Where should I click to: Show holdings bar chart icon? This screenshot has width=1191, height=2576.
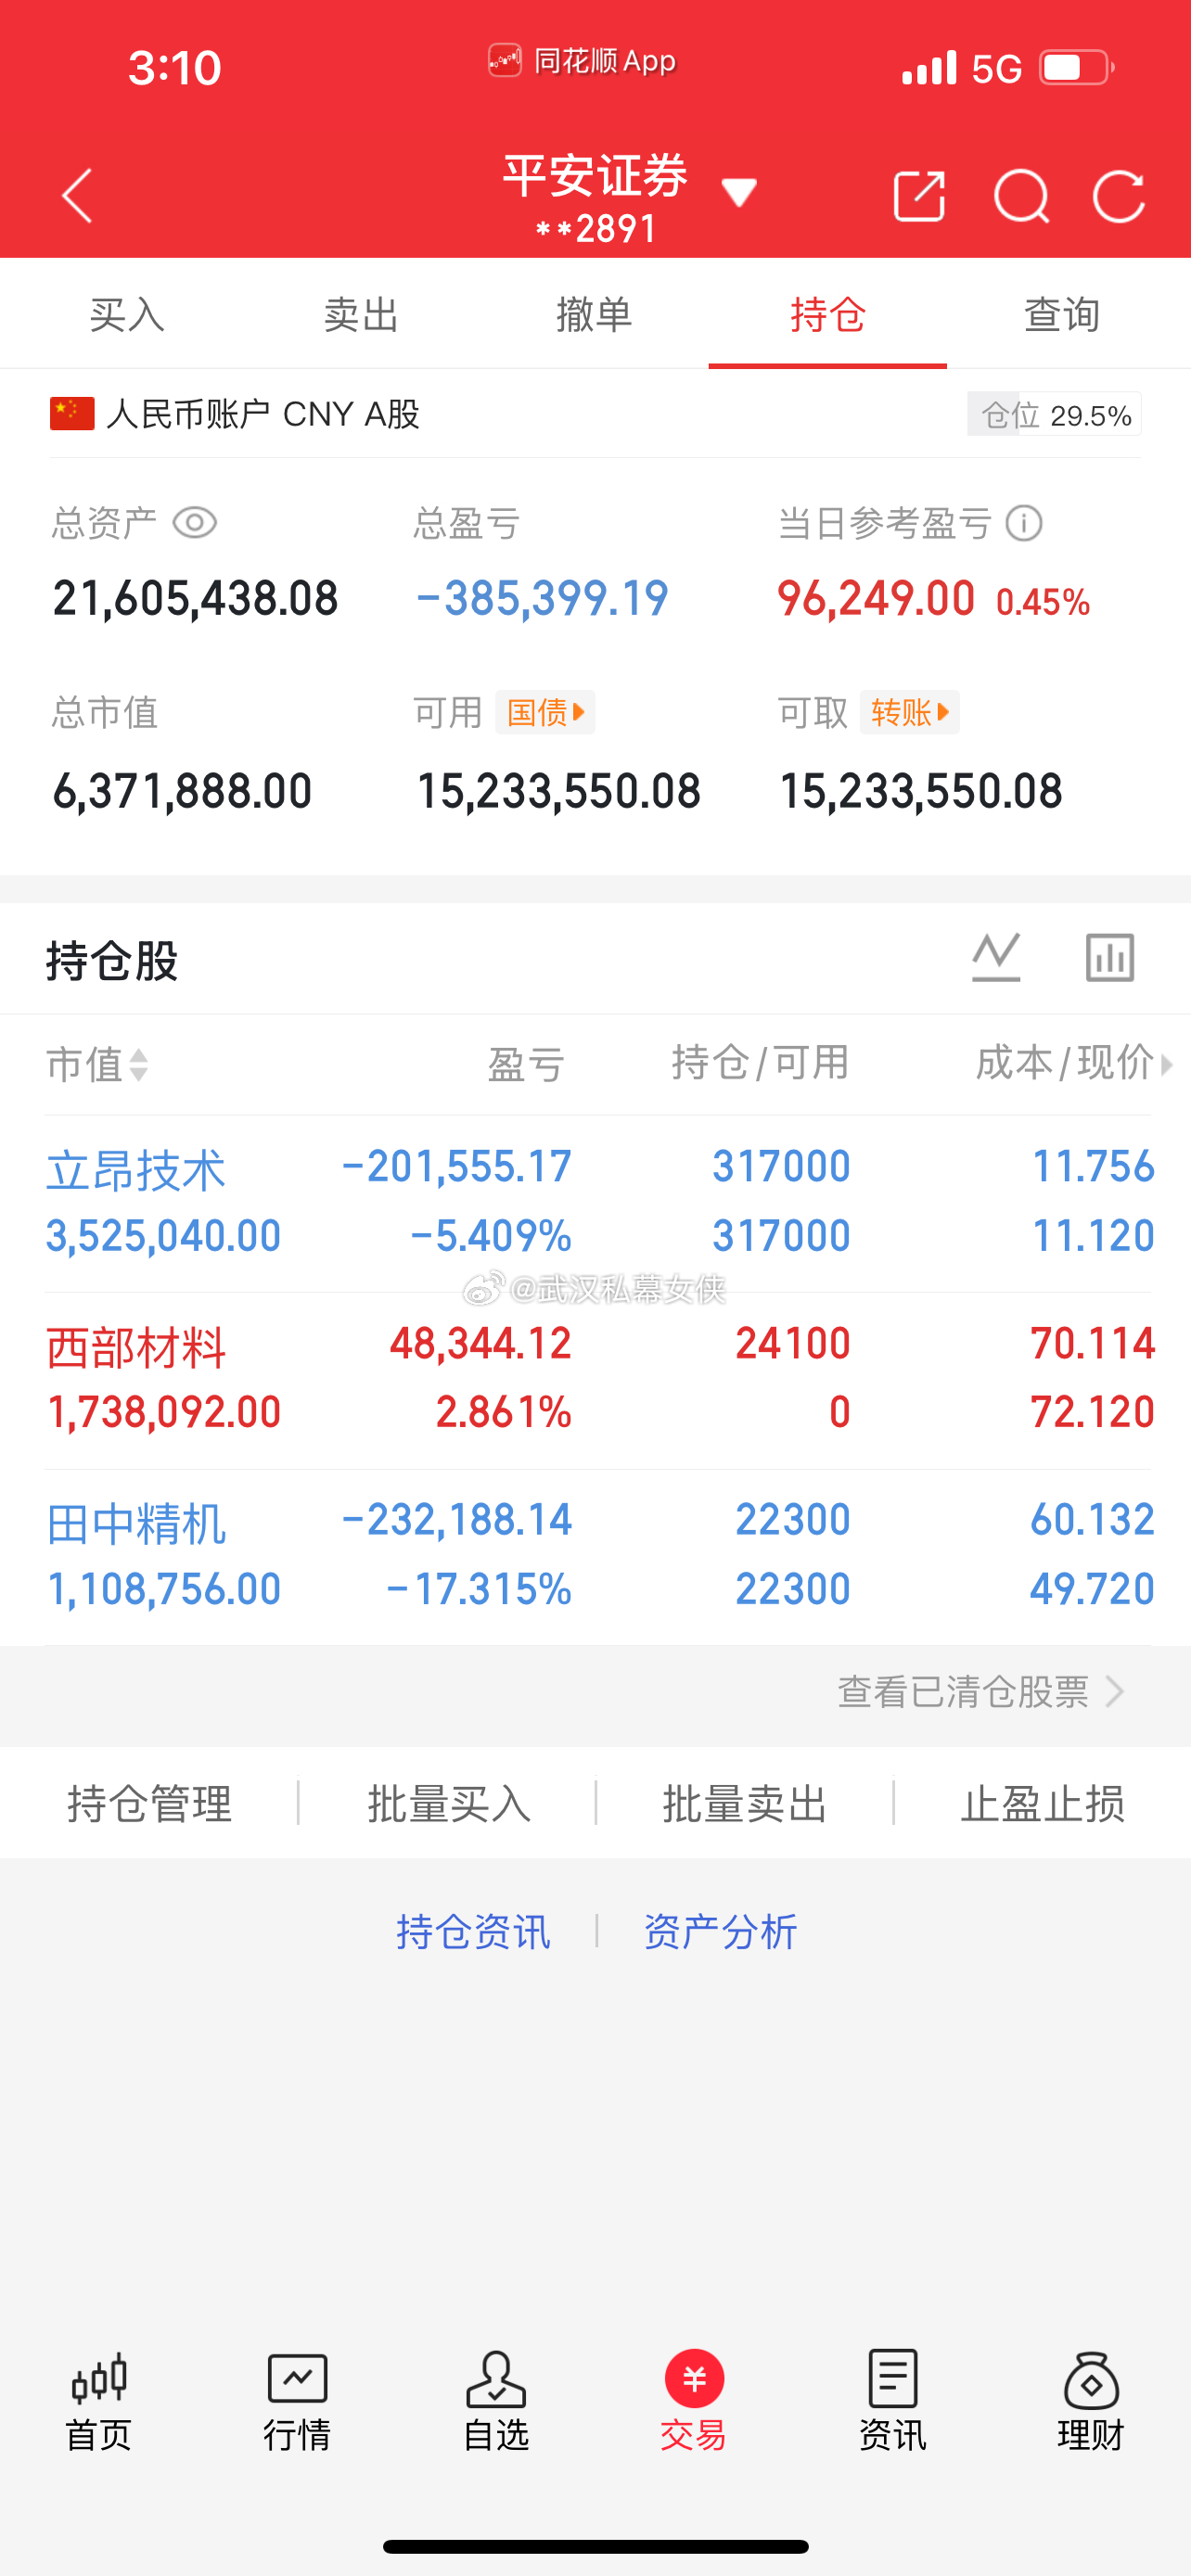click(1110, 957)
